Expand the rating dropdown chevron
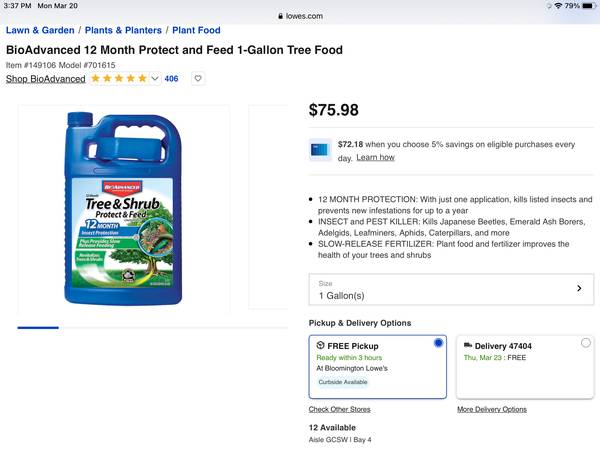The image size is (600, 450). pos(155,78)
